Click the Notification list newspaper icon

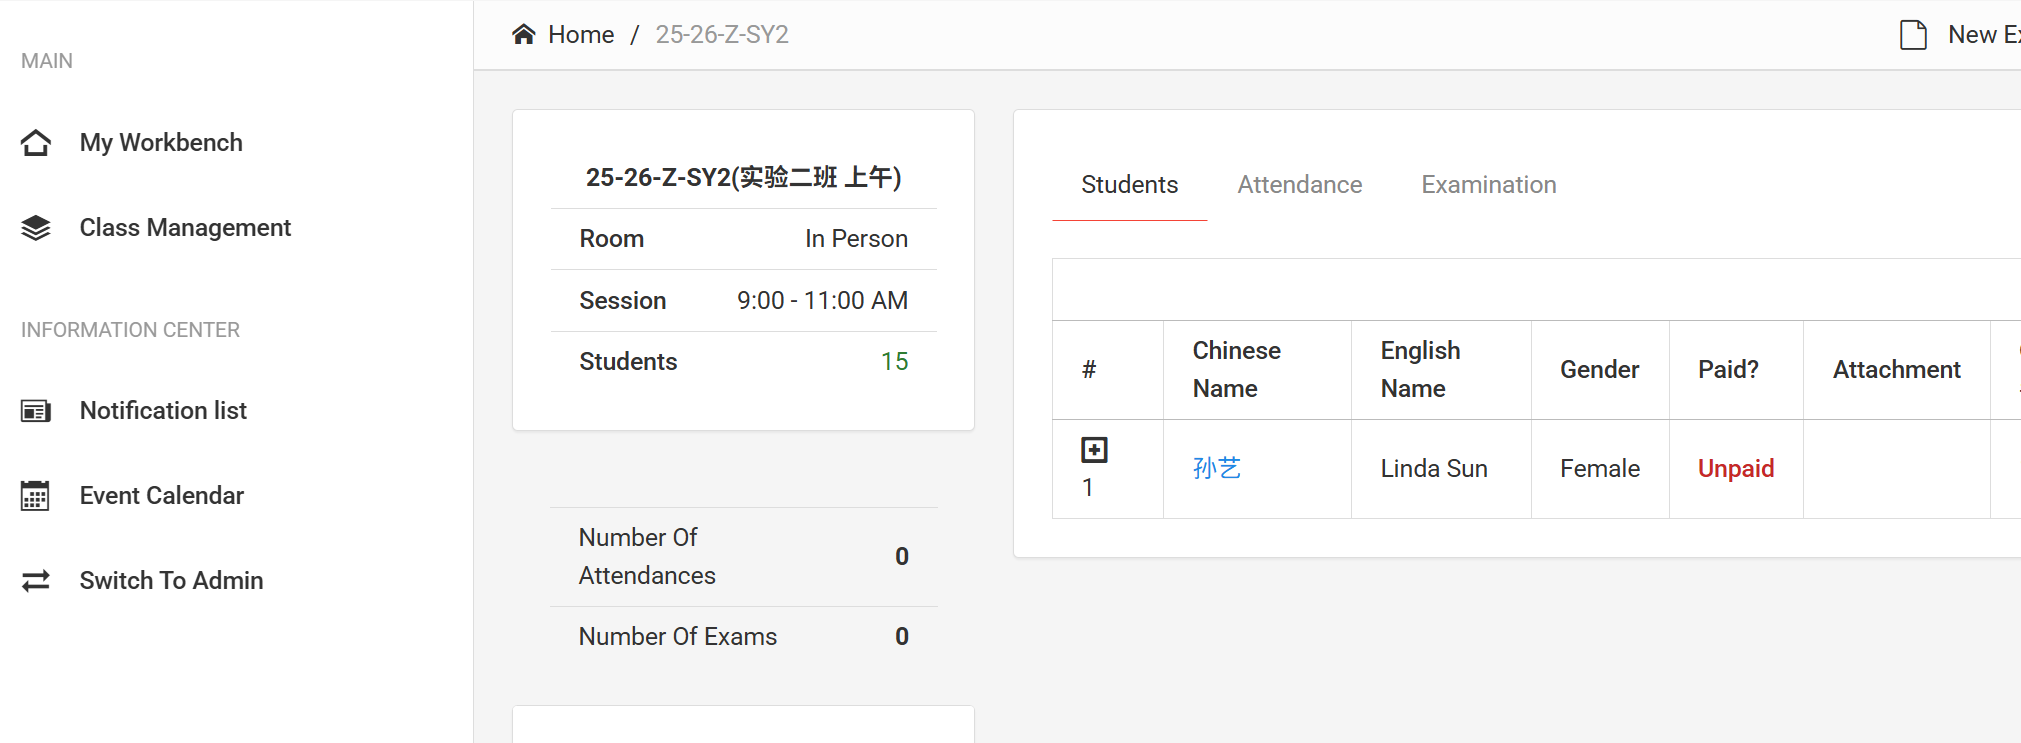coord(36,411)
